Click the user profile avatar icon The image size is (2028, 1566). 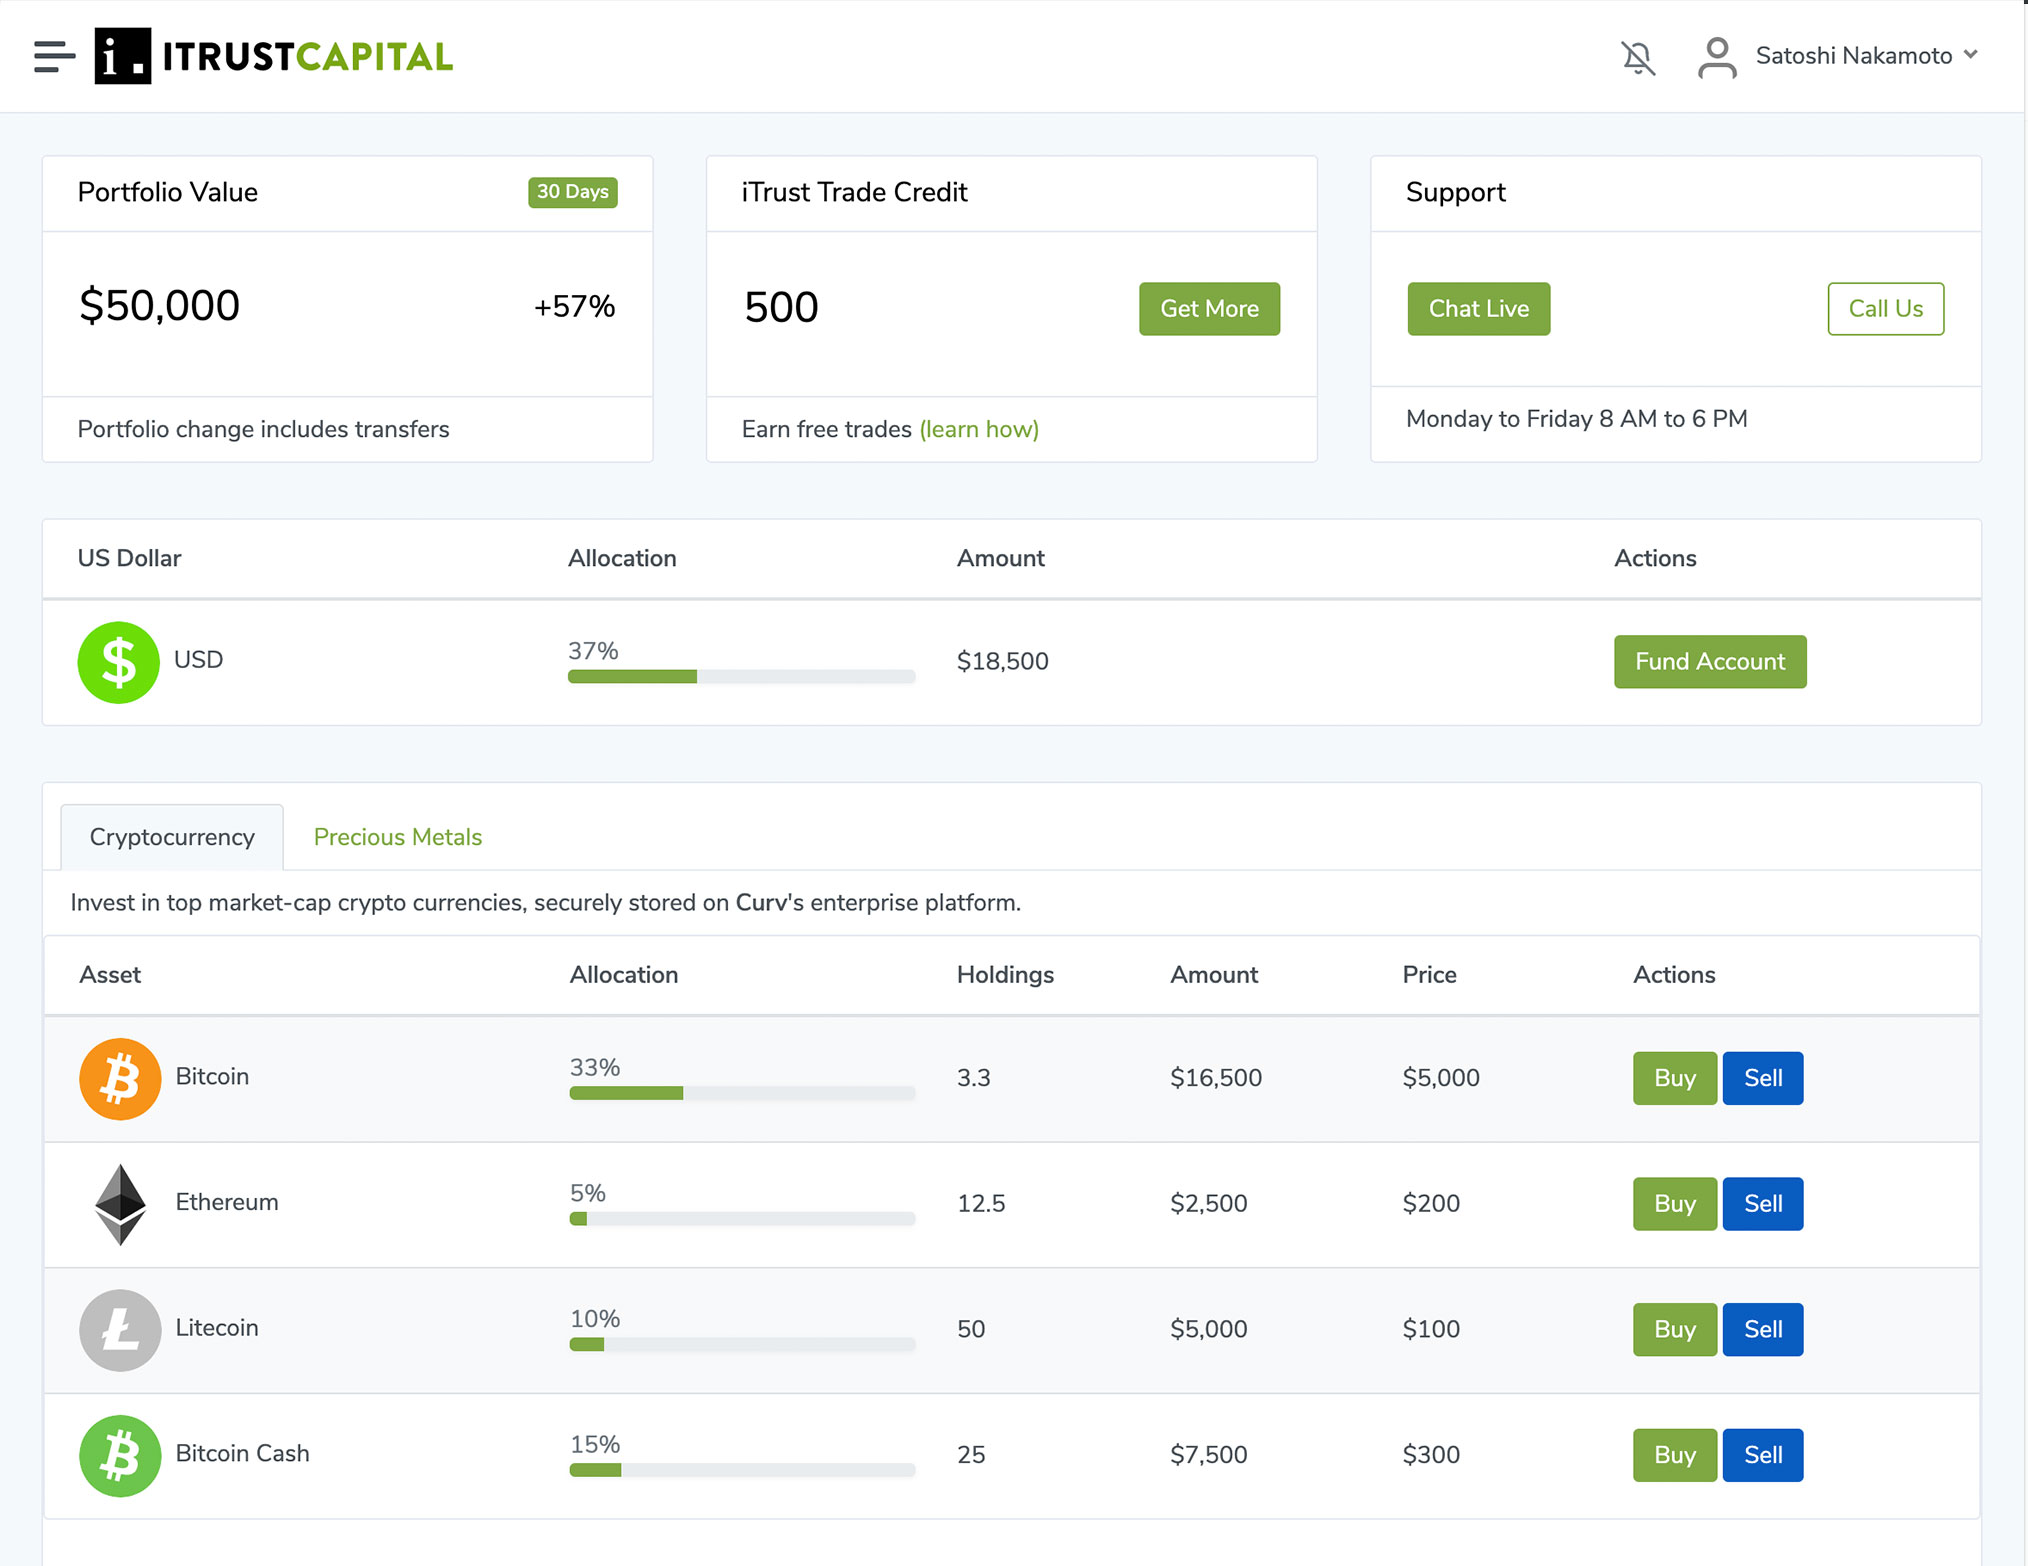tap(1717, 57)
